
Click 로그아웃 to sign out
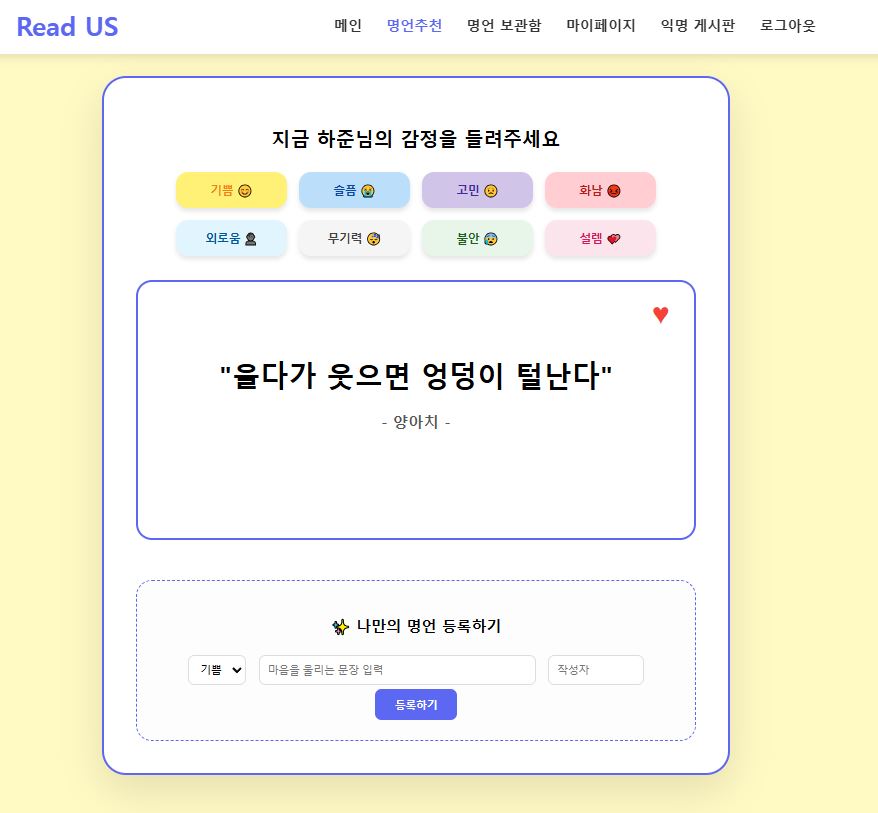click(788, 26)
